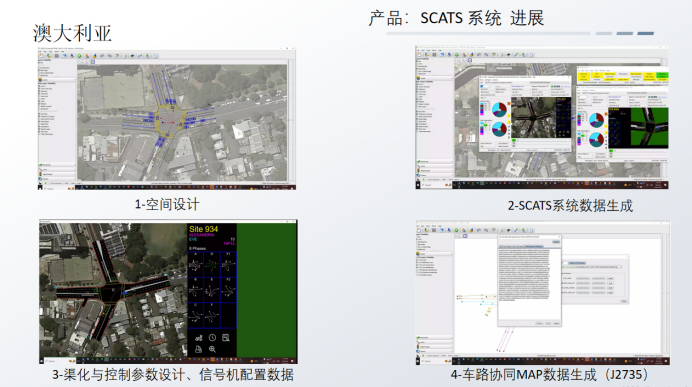
Task: Select phase F1 diagram in Site 934 panel
Action: click(x=228, y=264)
